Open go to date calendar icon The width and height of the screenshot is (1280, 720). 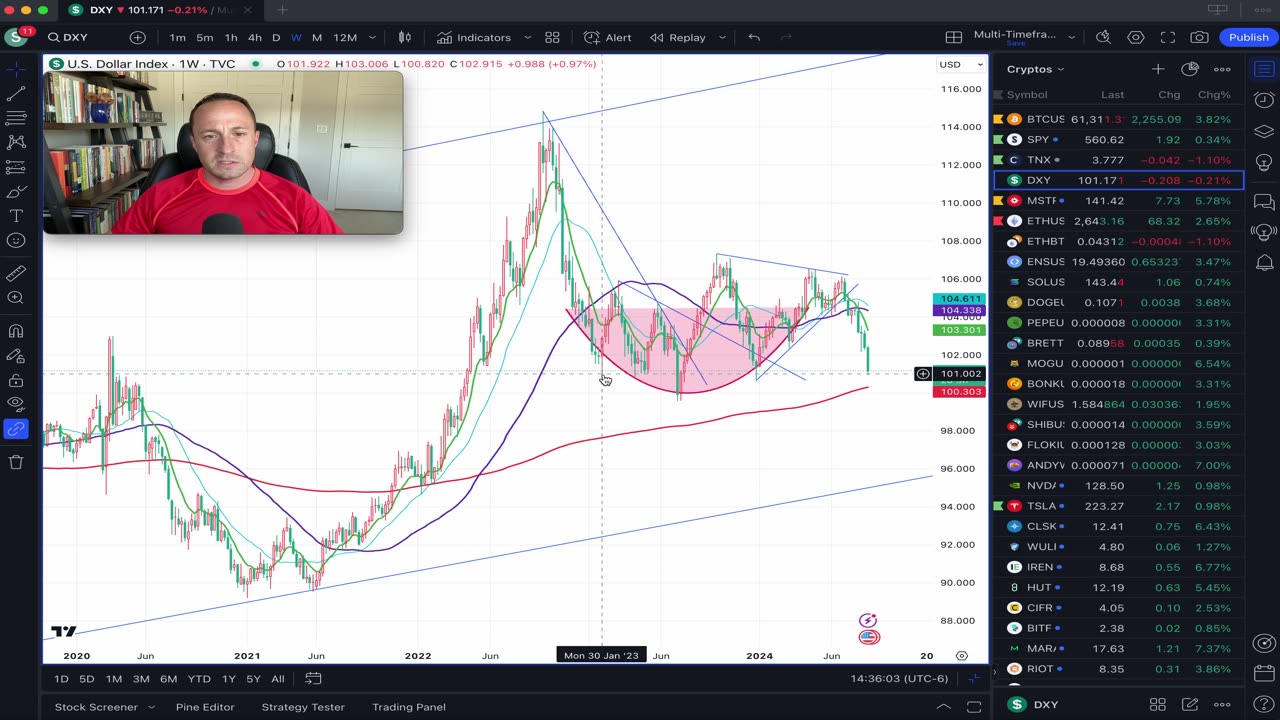tap(313, 679)
